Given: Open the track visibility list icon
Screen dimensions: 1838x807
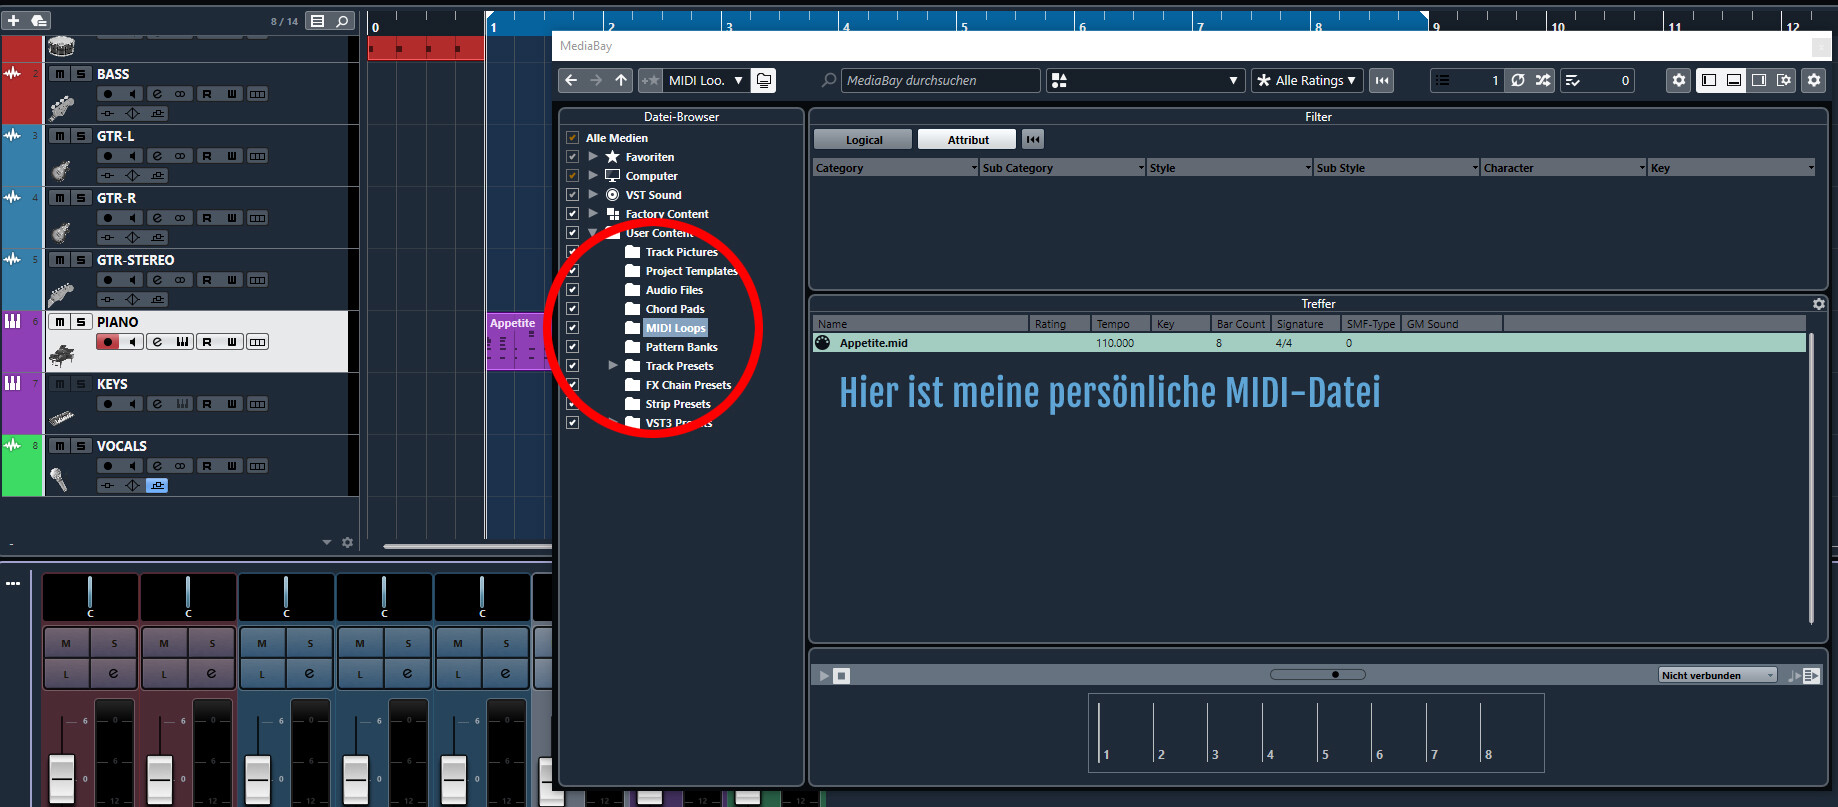Looking at the screenshot, I should coord(317,20).
